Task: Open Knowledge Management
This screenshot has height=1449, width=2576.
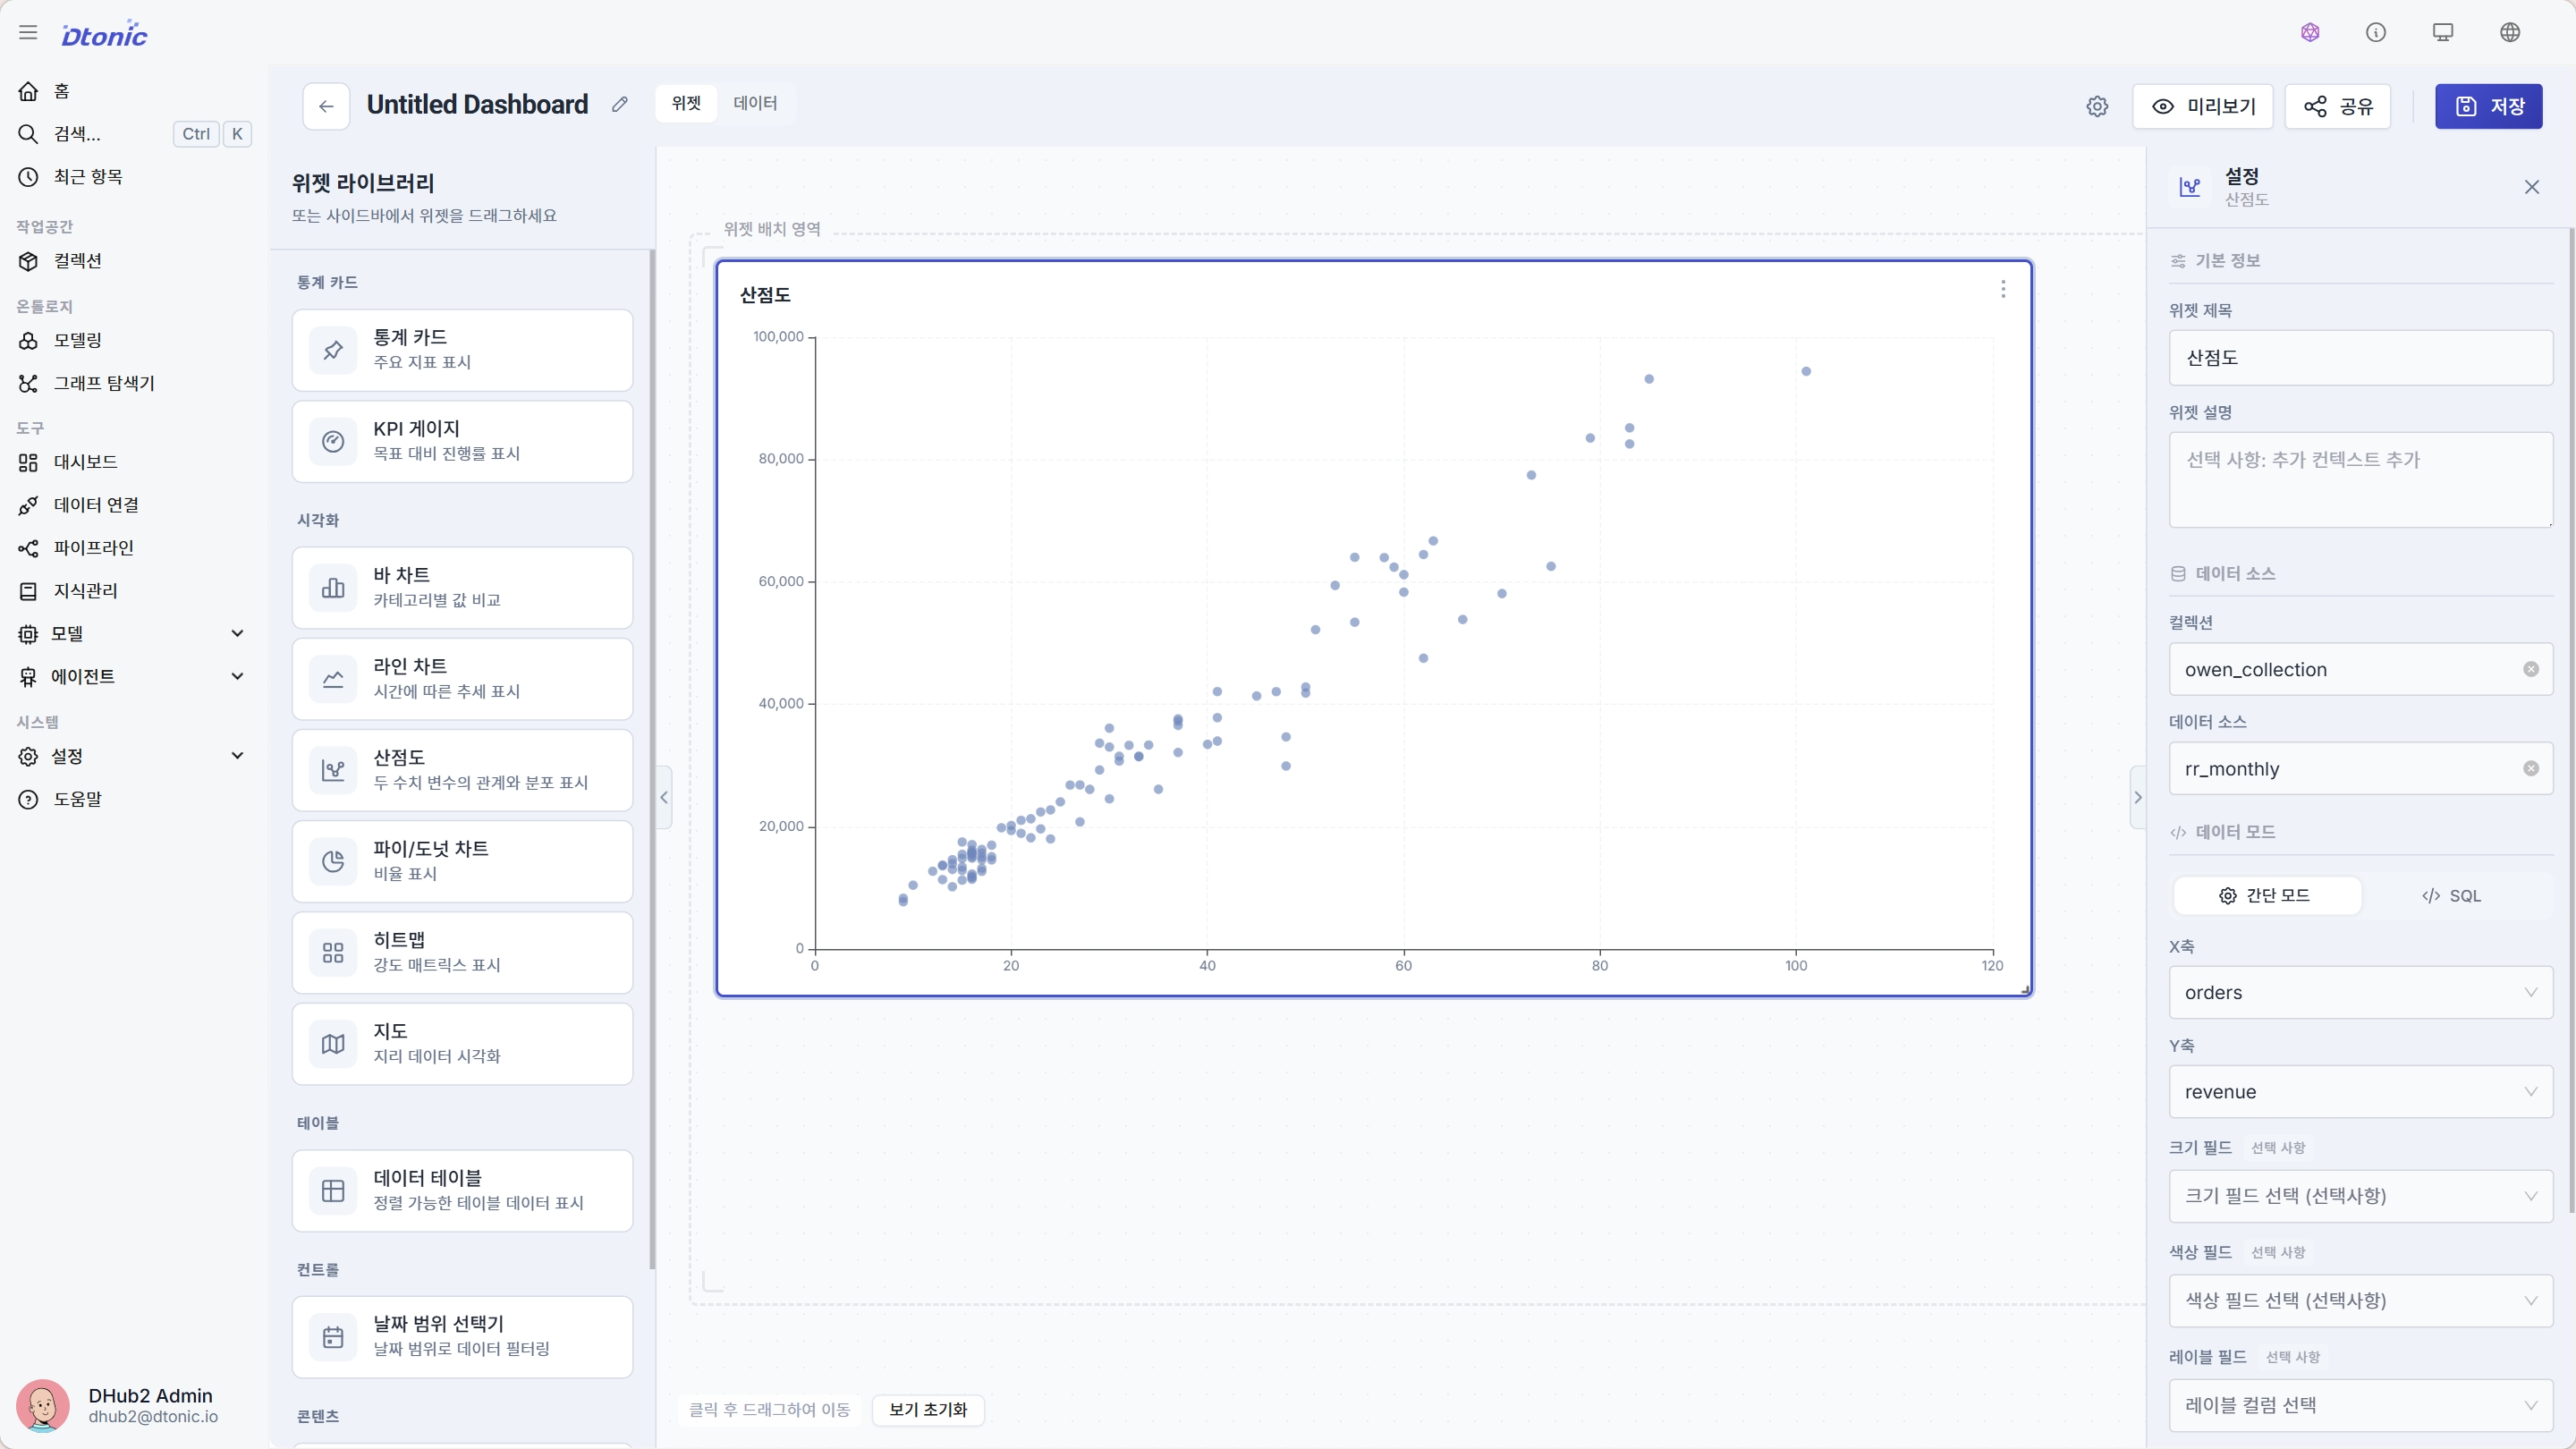Action: pos(134,591)
